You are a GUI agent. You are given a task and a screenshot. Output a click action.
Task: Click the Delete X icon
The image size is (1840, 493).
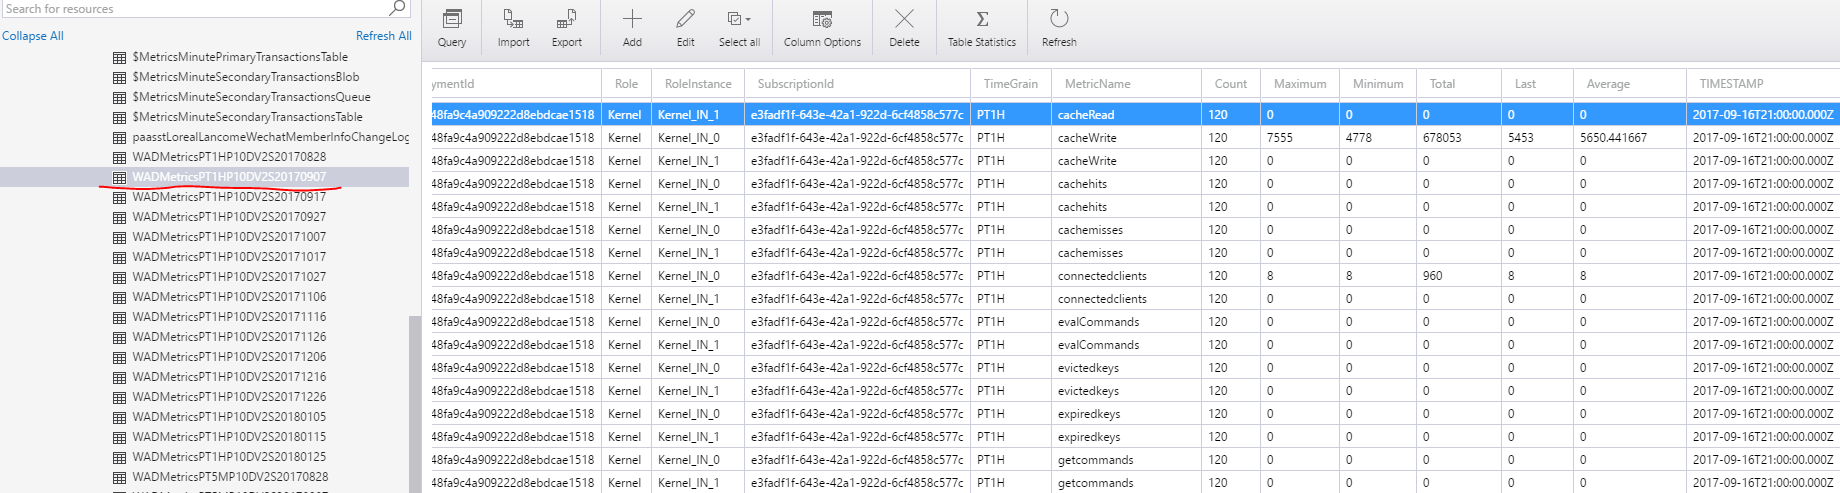(904, 20)
